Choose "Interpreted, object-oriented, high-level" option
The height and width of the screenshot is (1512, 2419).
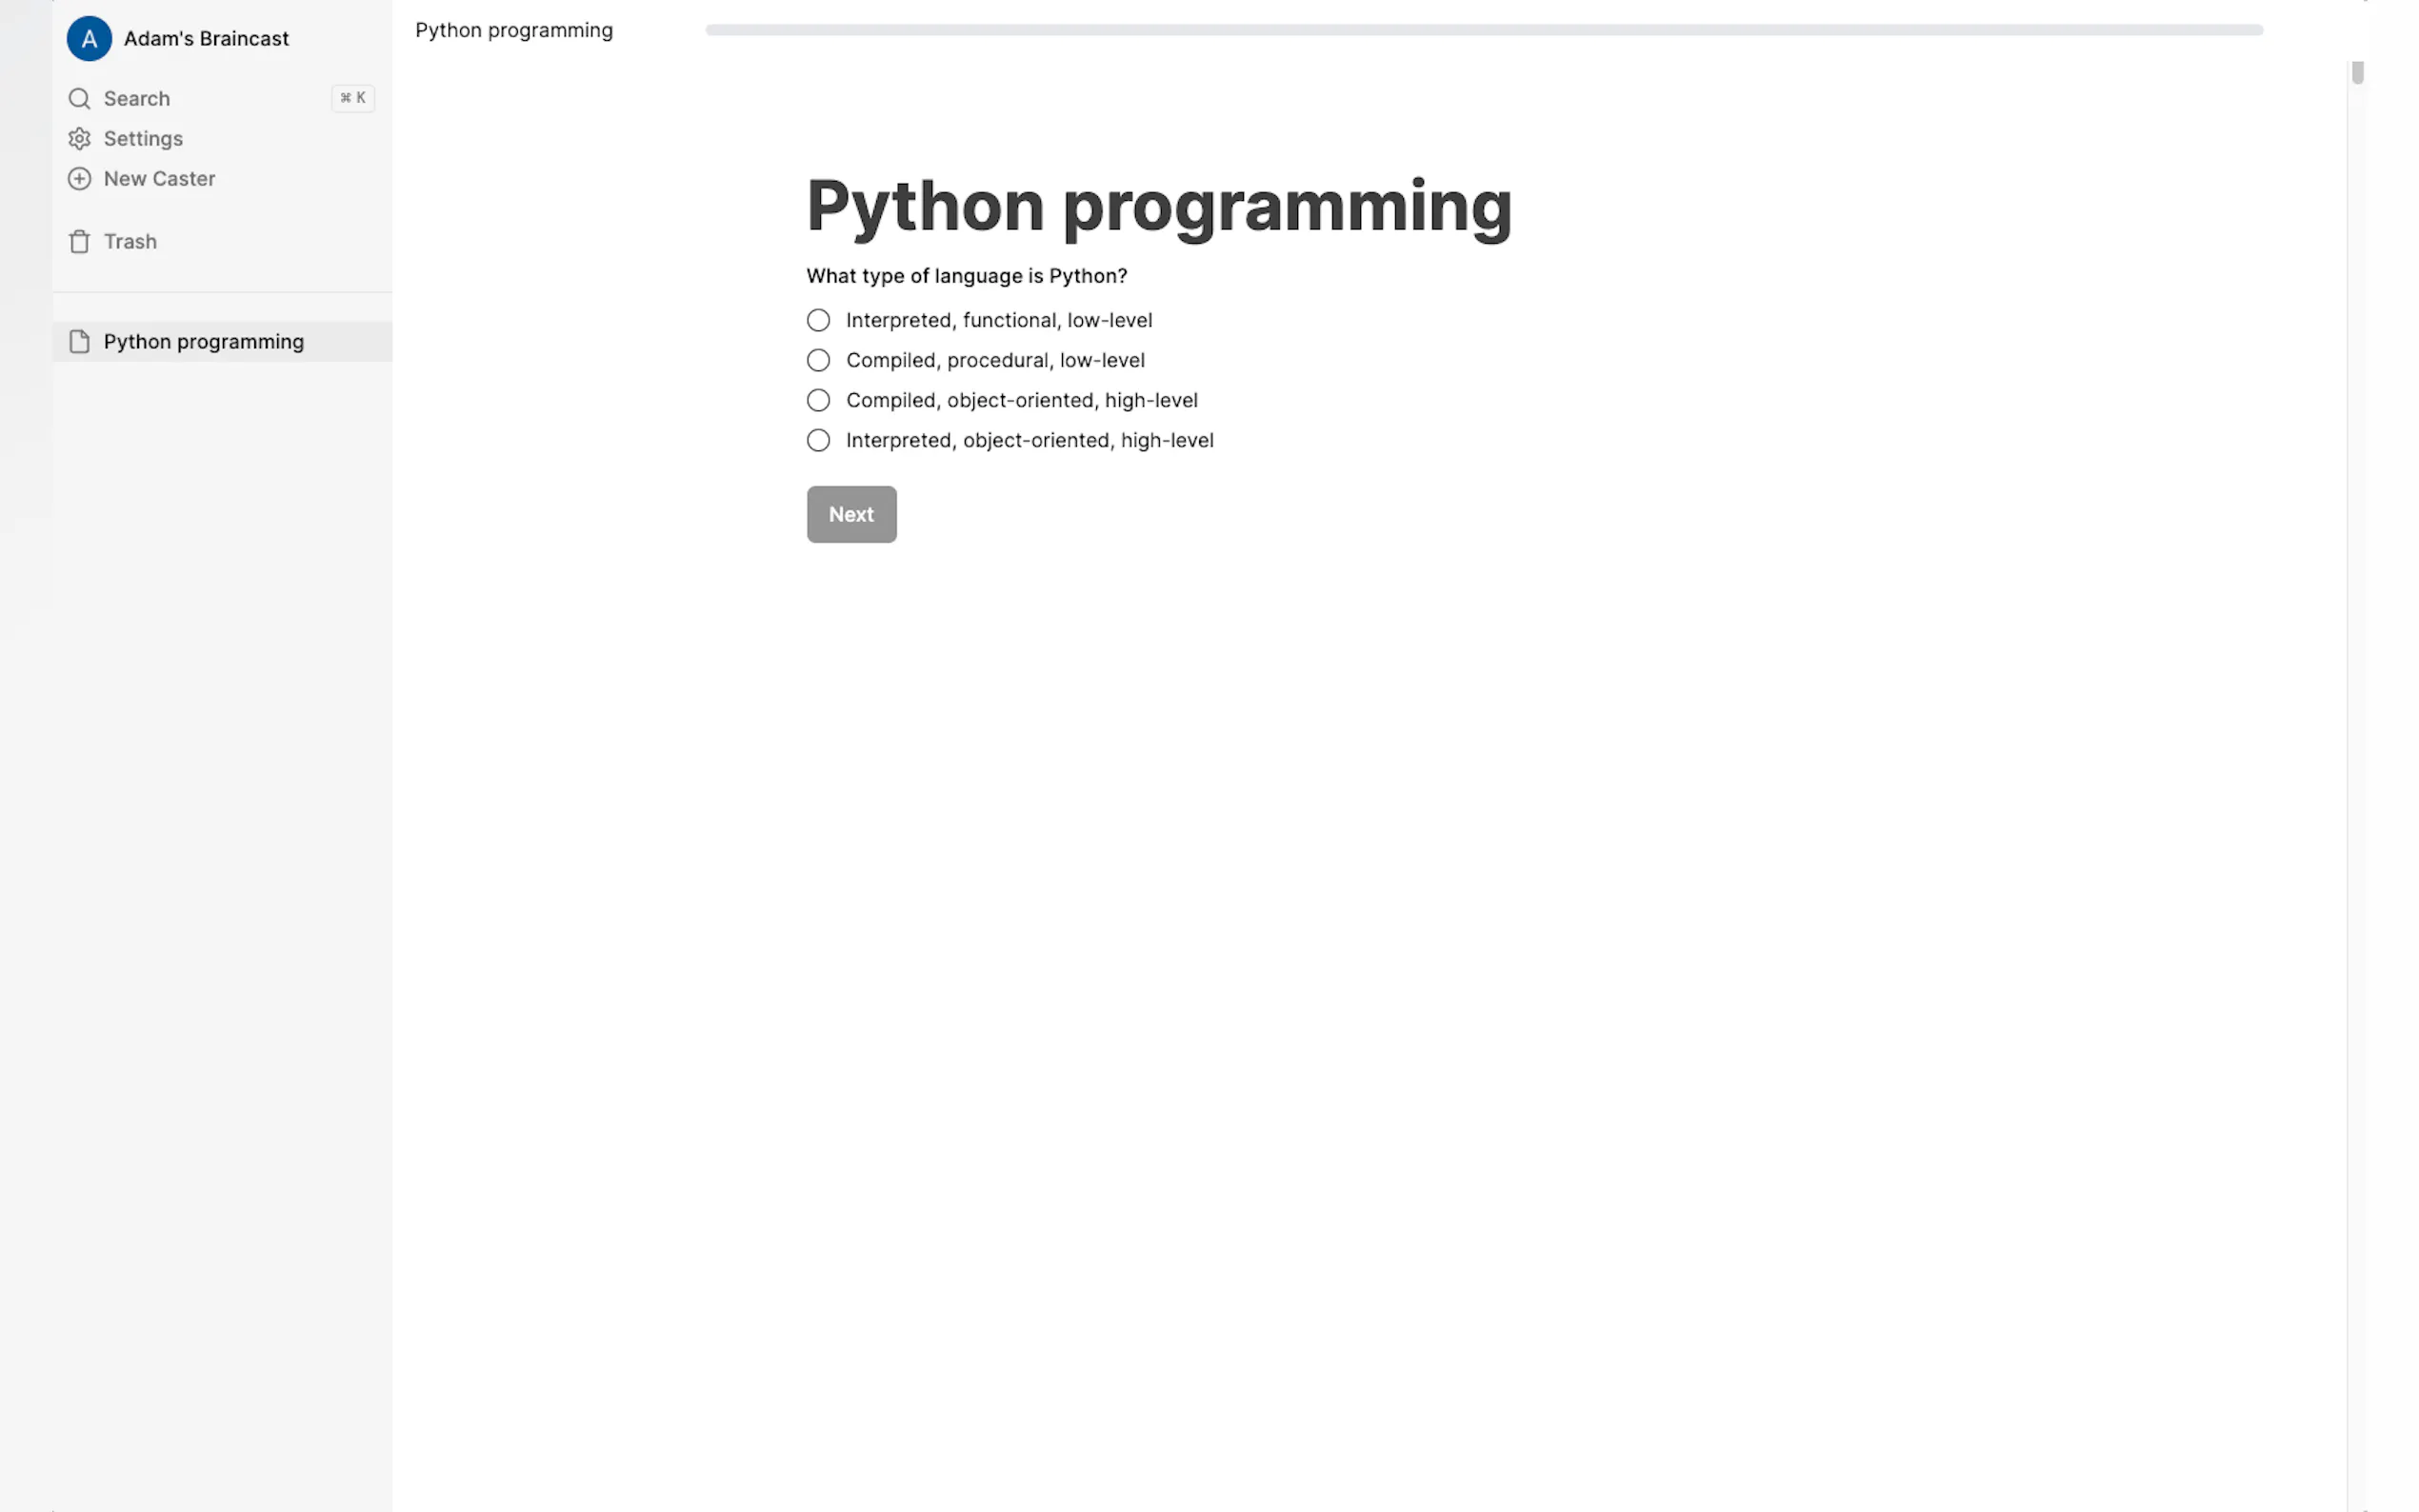pos(818,440)
